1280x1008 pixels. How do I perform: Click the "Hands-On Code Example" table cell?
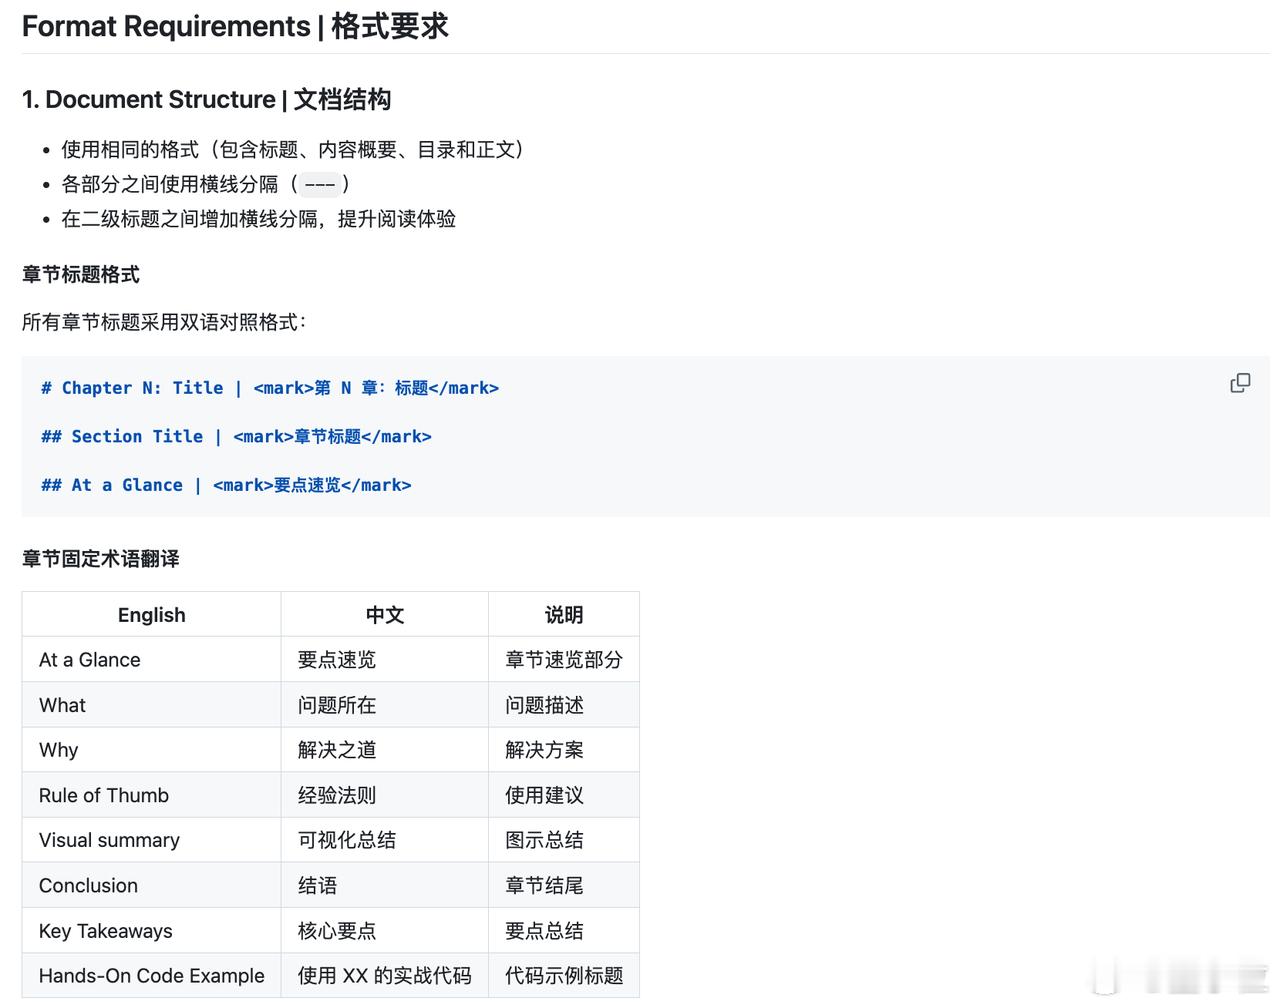click(x=152, y=976)
